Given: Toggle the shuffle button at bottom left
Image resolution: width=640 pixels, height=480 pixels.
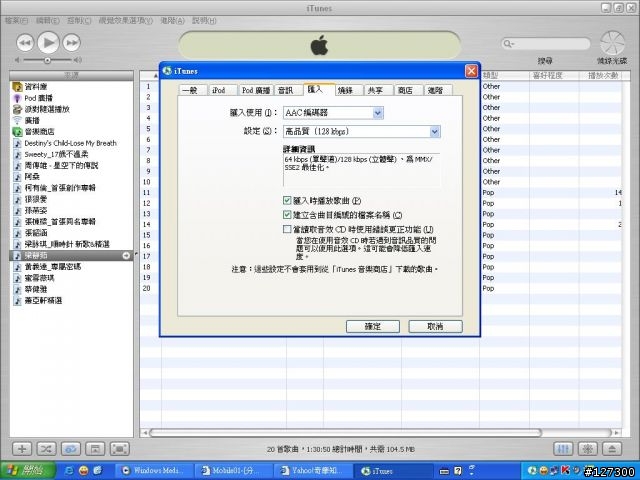Looking at the screenshot, I should point(46,449).
